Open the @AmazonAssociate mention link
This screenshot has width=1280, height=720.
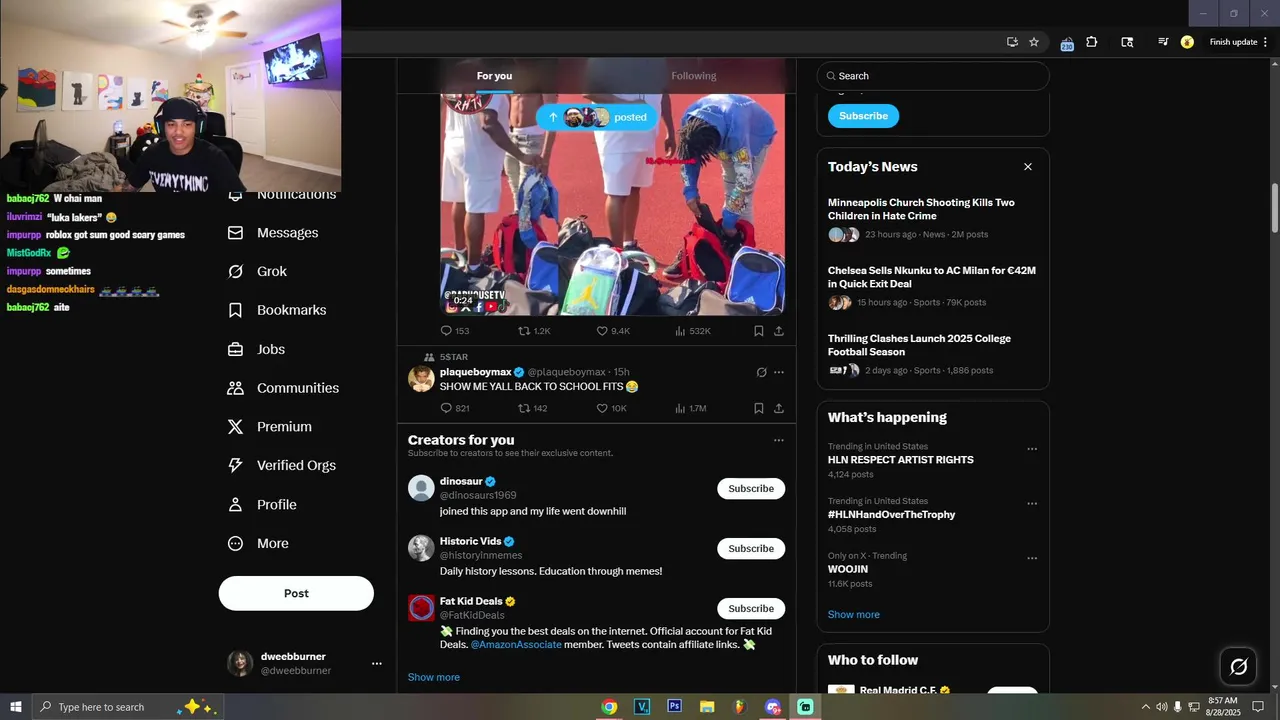pyautogui.click(x=516, y=645)
